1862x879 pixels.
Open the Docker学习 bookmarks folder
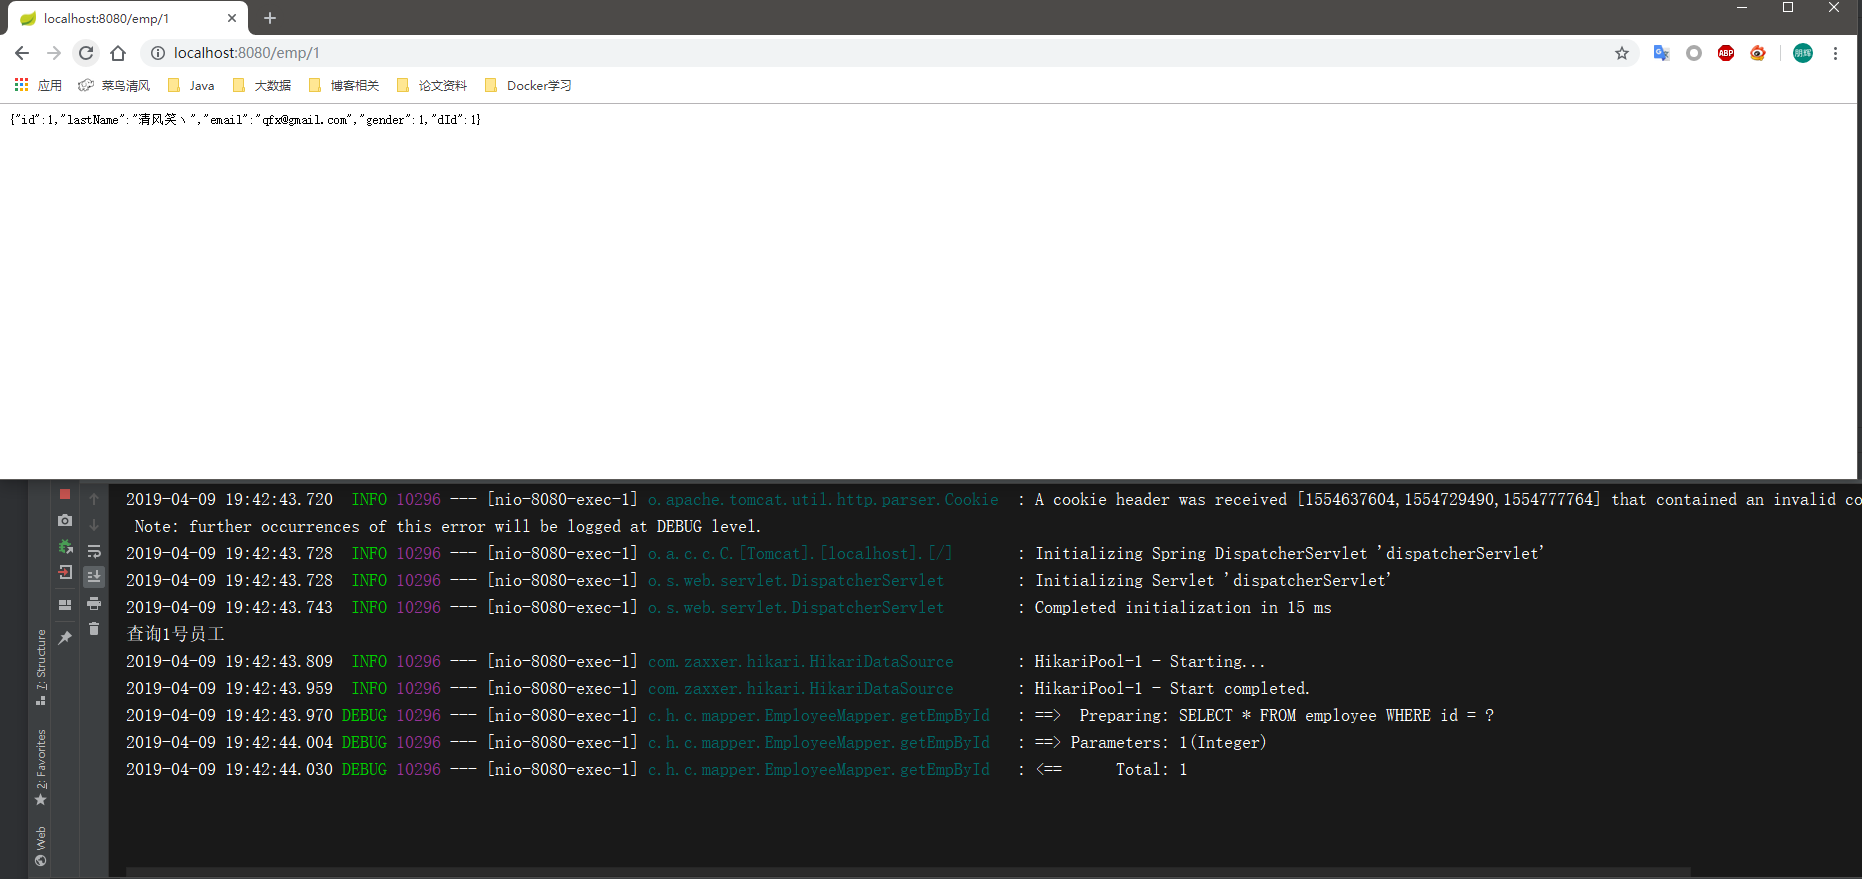pos(528,85)
